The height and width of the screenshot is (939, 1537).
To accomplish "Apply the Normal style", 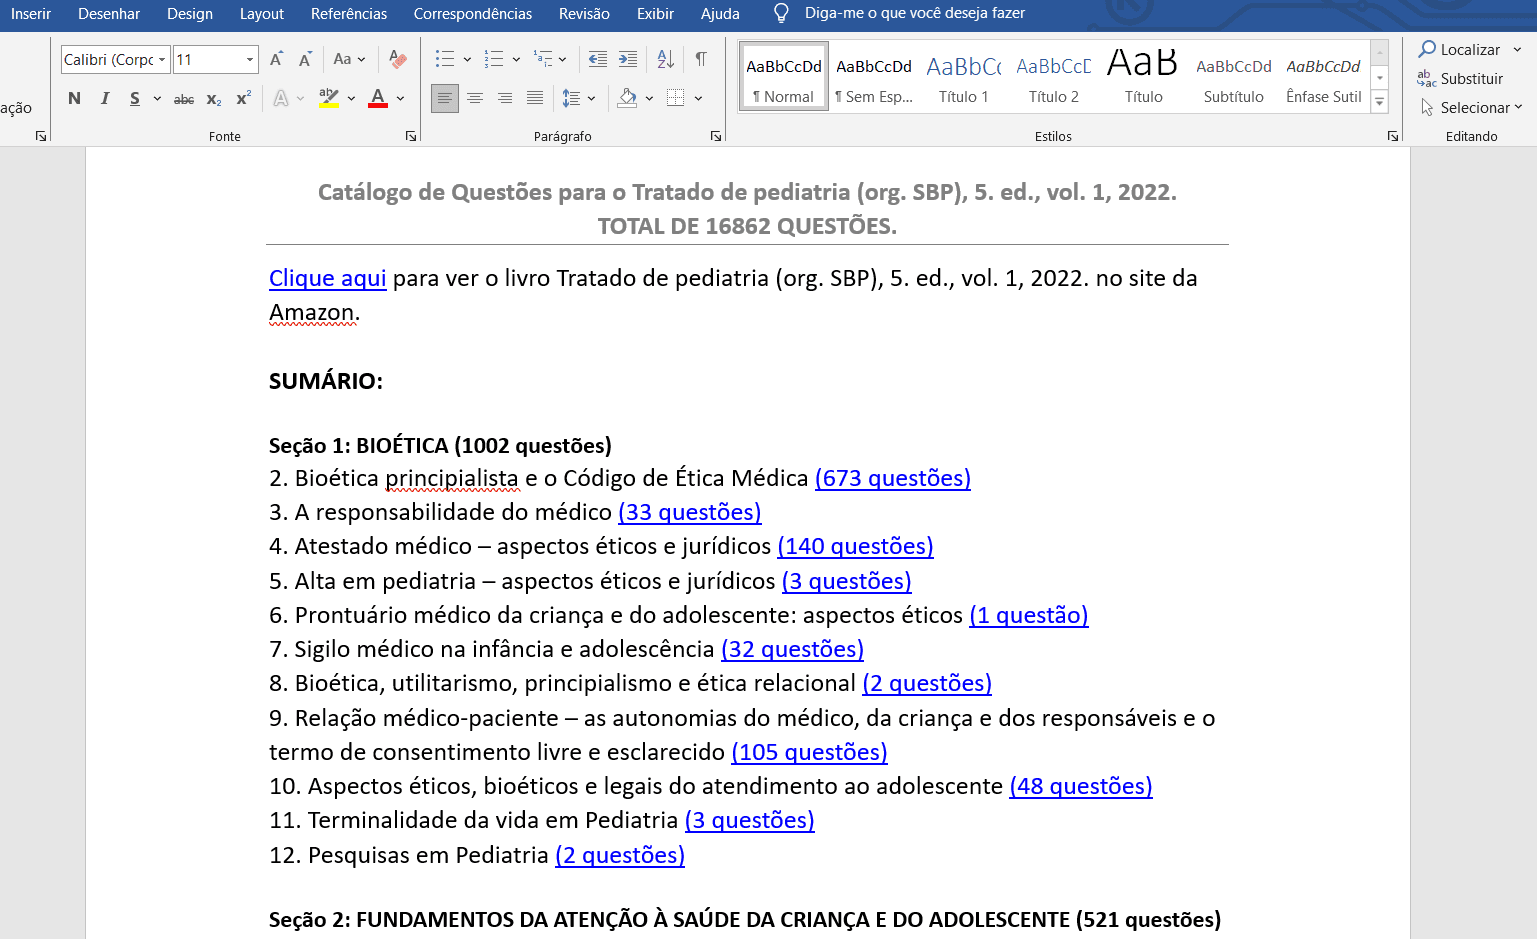I will 784,76.
